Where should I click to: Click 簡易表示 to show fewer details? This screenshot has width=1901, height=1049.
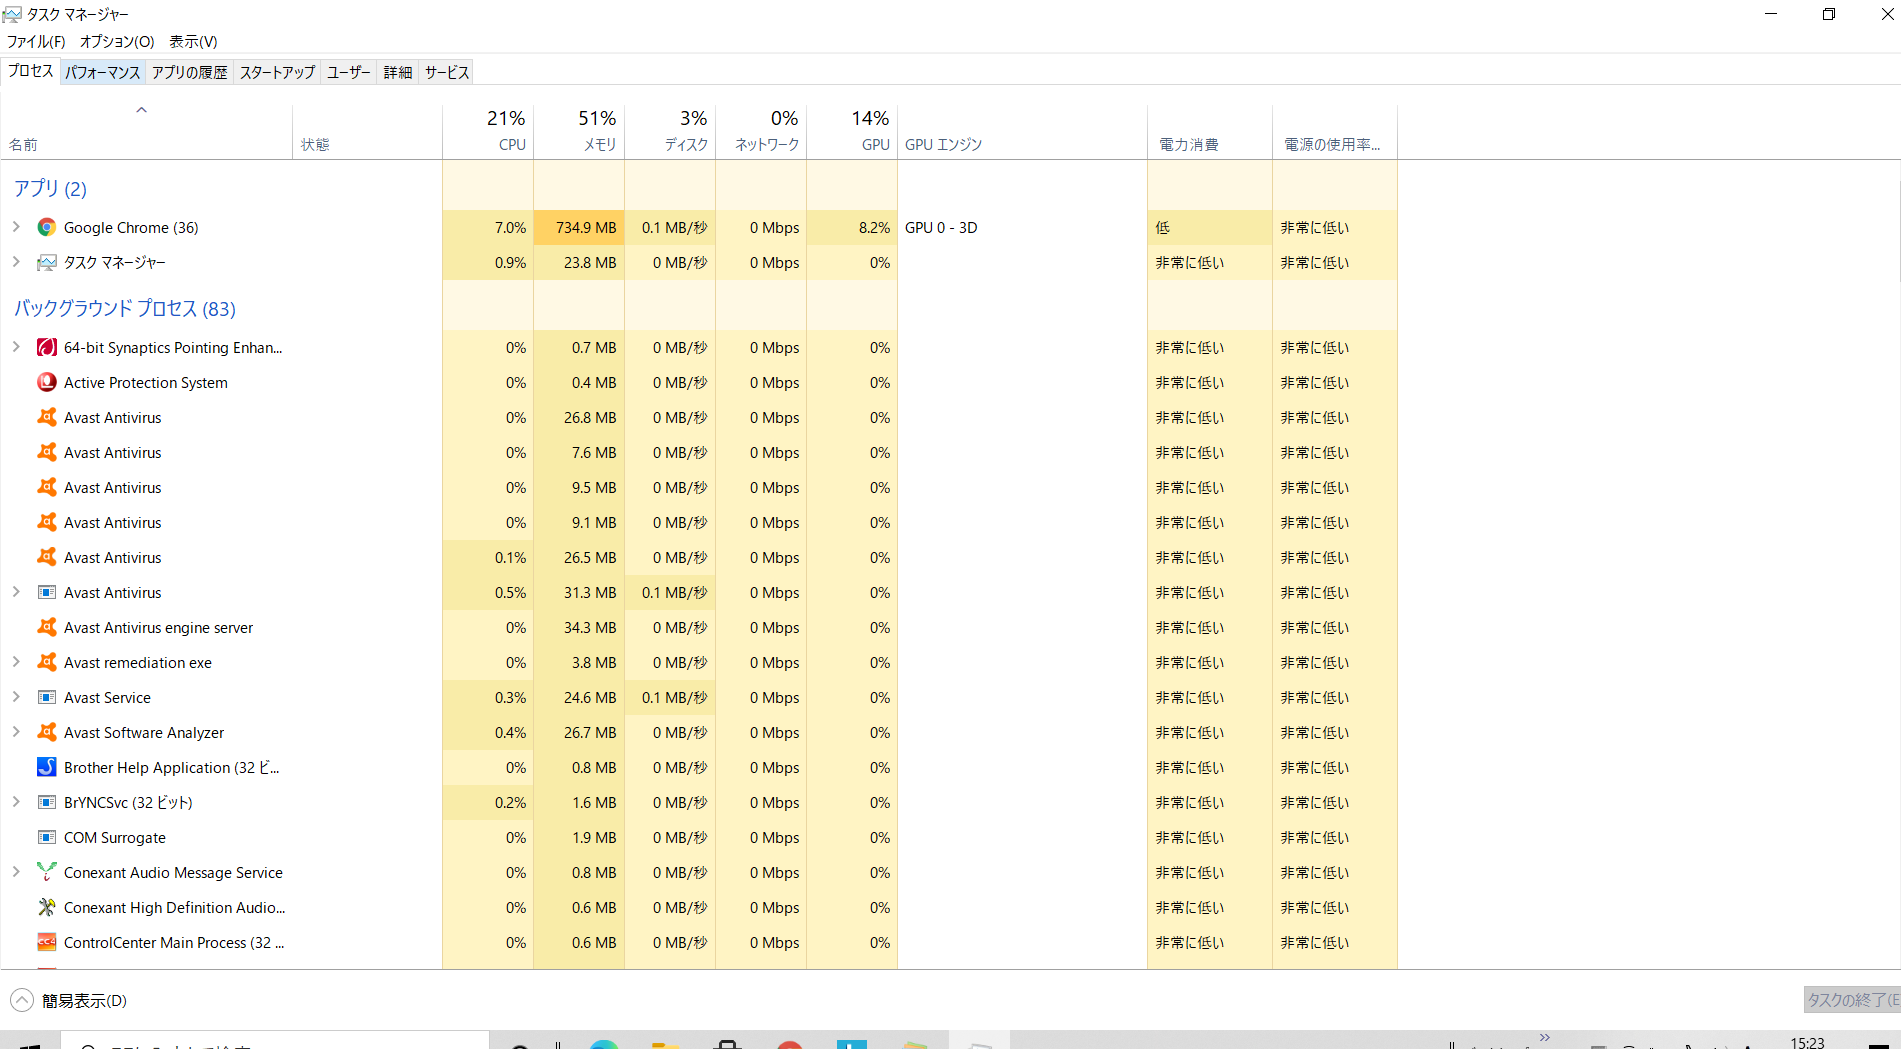point(84,1001)
